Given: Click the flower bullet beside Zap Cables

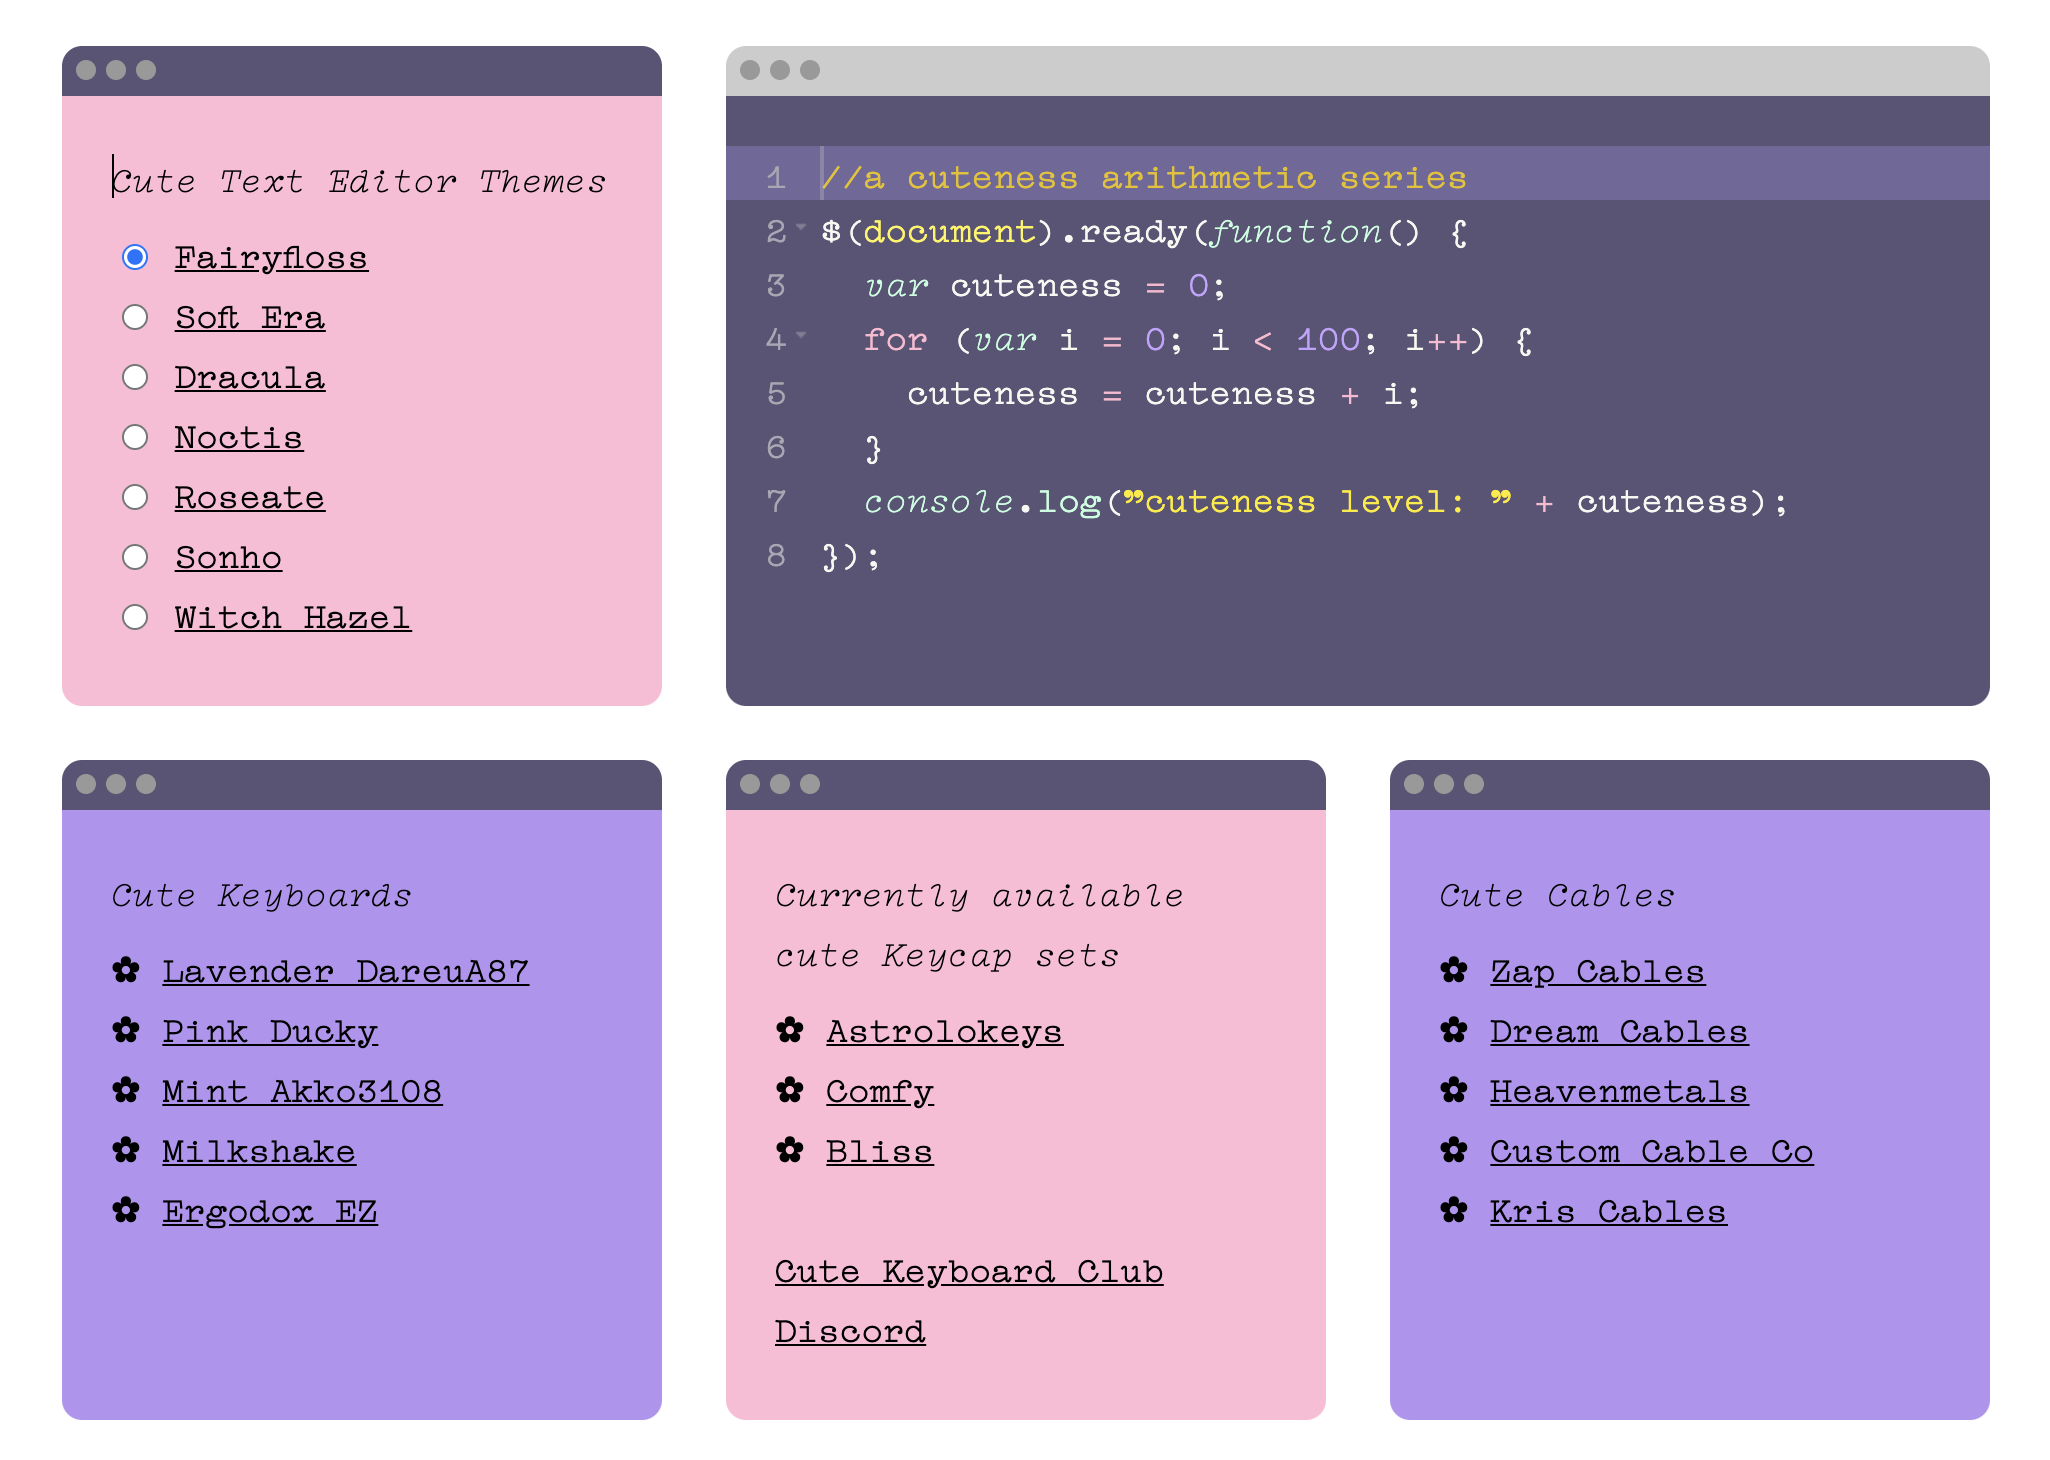Looking at the screenshot, I should coord(1454,970).
